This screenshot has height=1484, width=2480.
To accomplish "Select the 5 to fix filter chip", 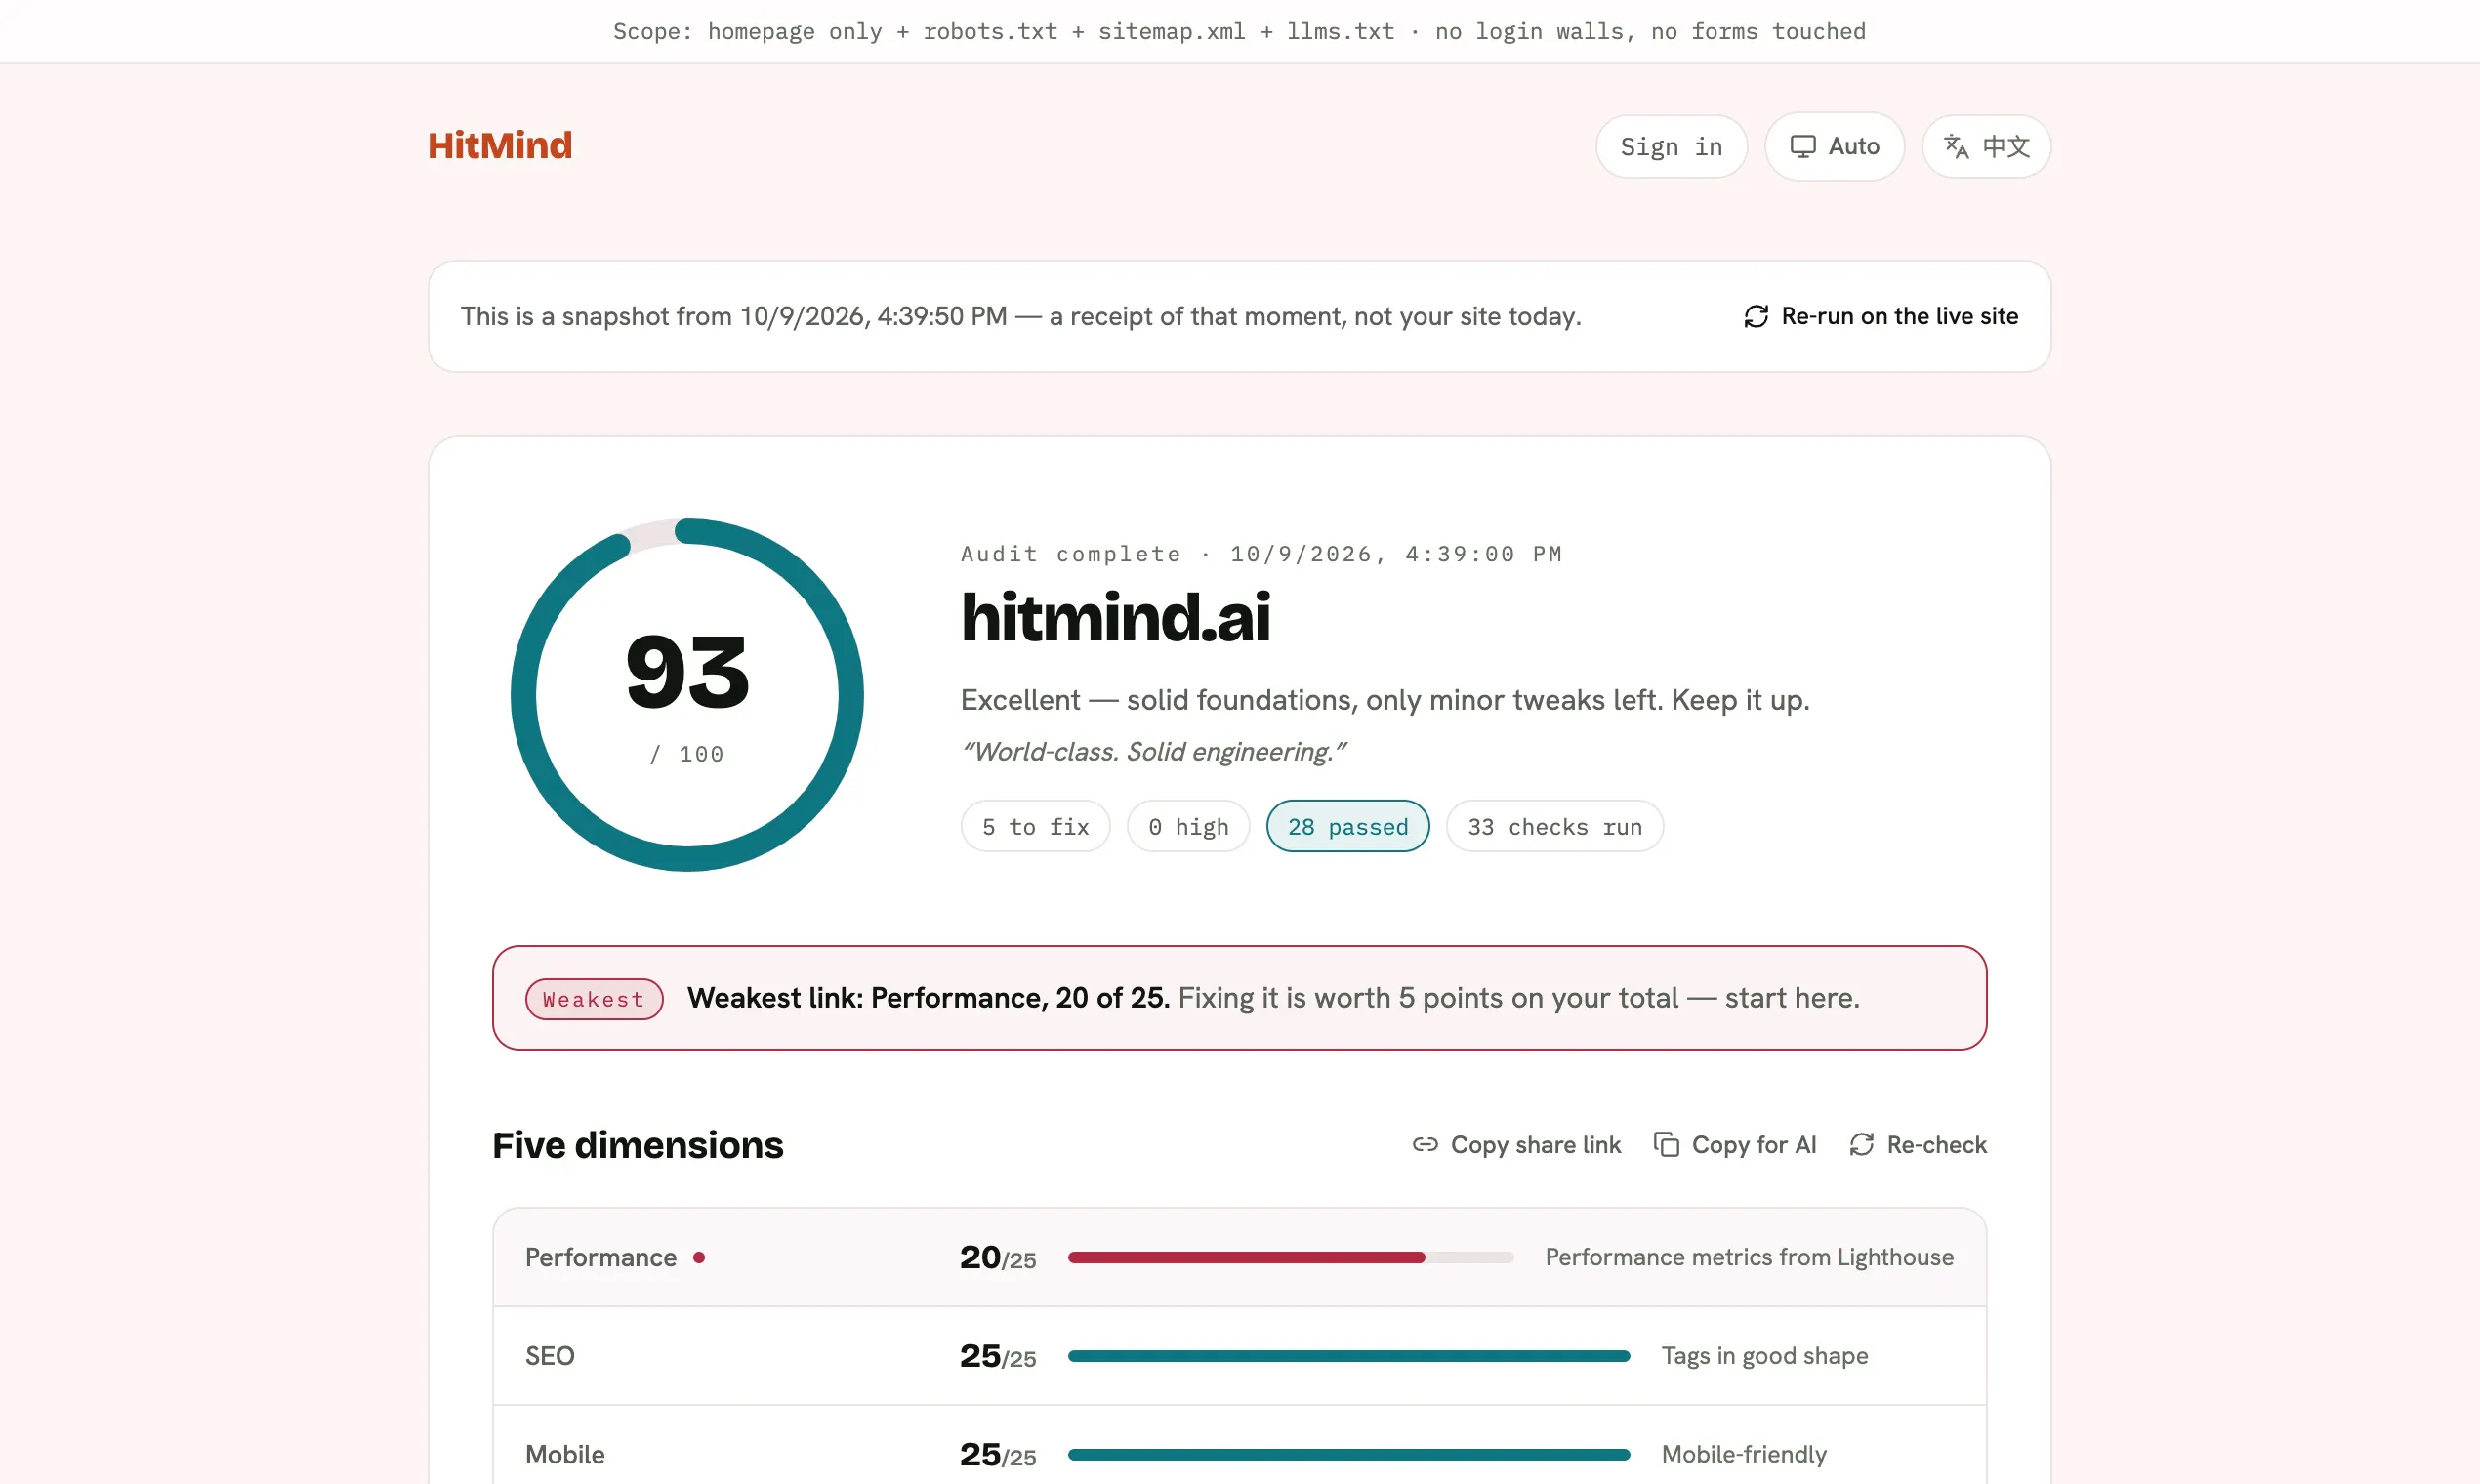I will click(1035, 827).
